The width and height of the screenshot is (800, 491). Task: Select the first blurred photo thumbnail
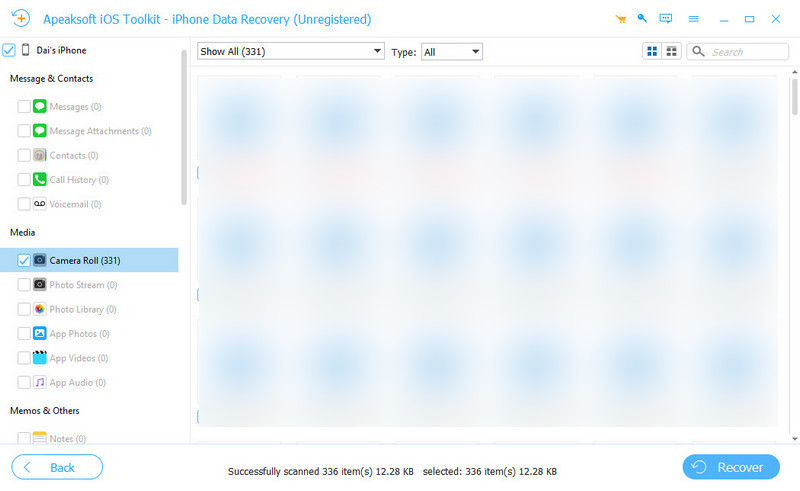[x=239, y=122]
